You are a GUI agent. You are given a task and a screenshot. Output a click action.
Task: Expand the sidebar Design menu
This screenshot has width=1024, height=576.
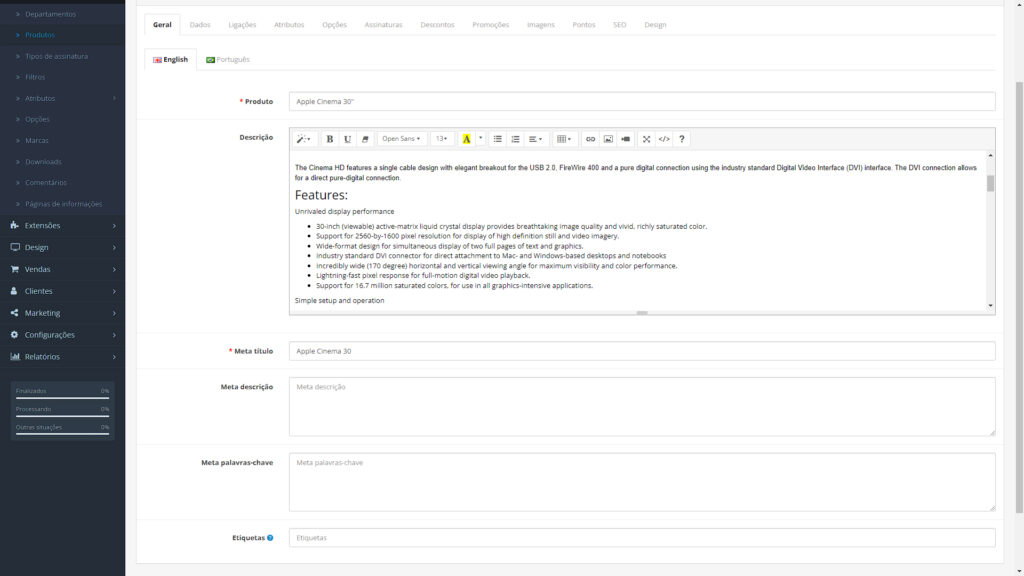(63, 248)
